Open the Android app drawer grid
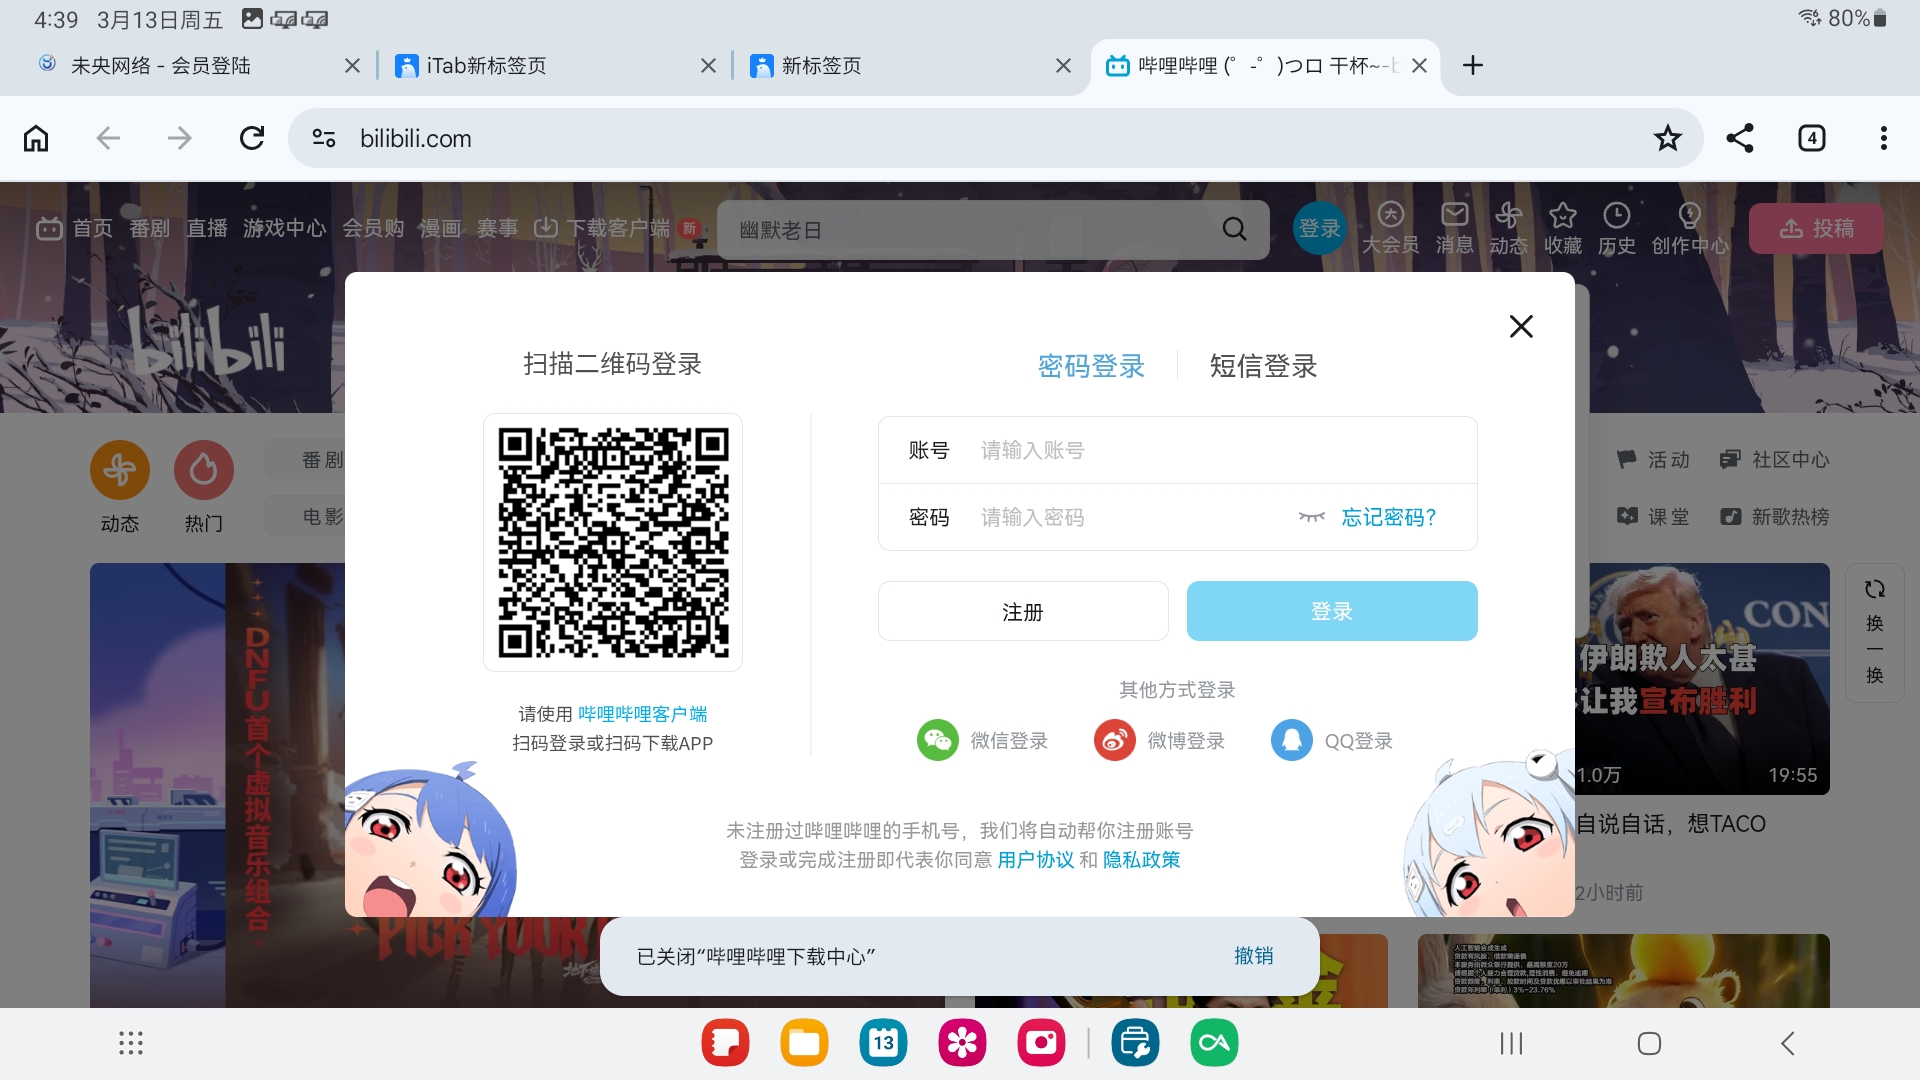The height and width of the screenshot is (1080, 1920). (x=131, y=1043)
